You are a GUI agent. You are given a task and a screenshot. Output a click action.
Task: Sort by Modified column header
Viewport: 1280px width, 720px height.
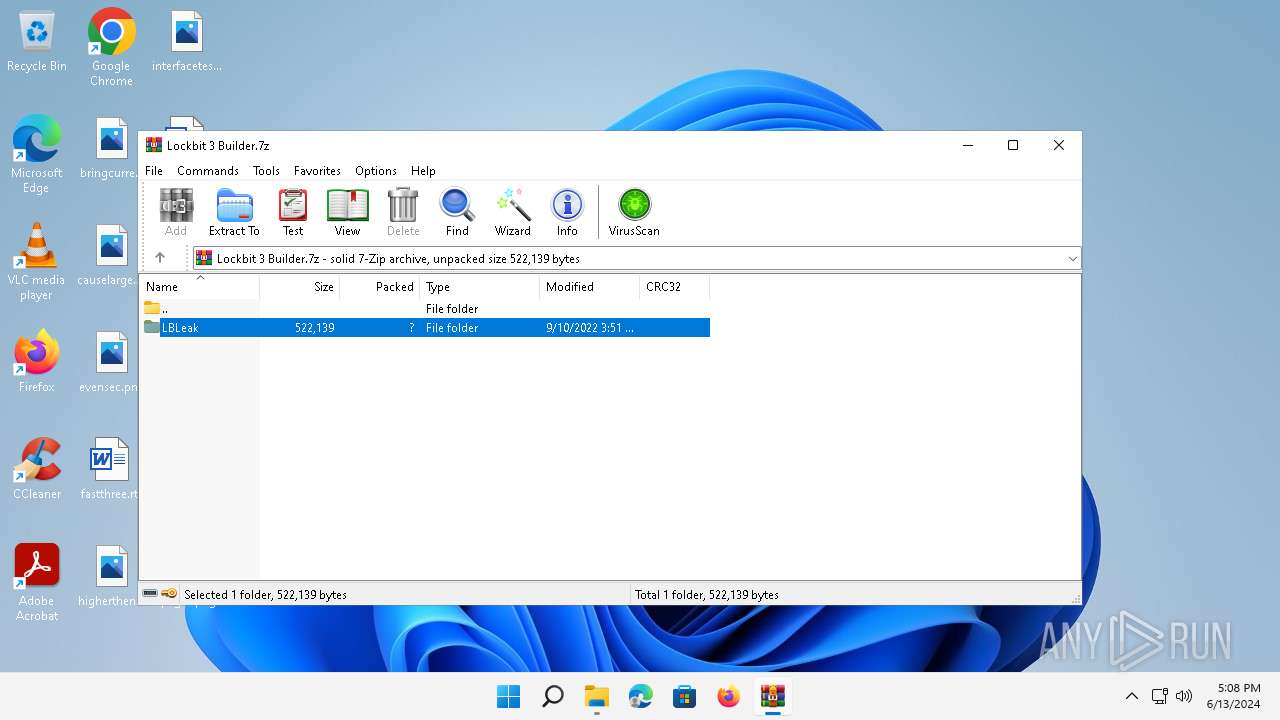[590, 287]
